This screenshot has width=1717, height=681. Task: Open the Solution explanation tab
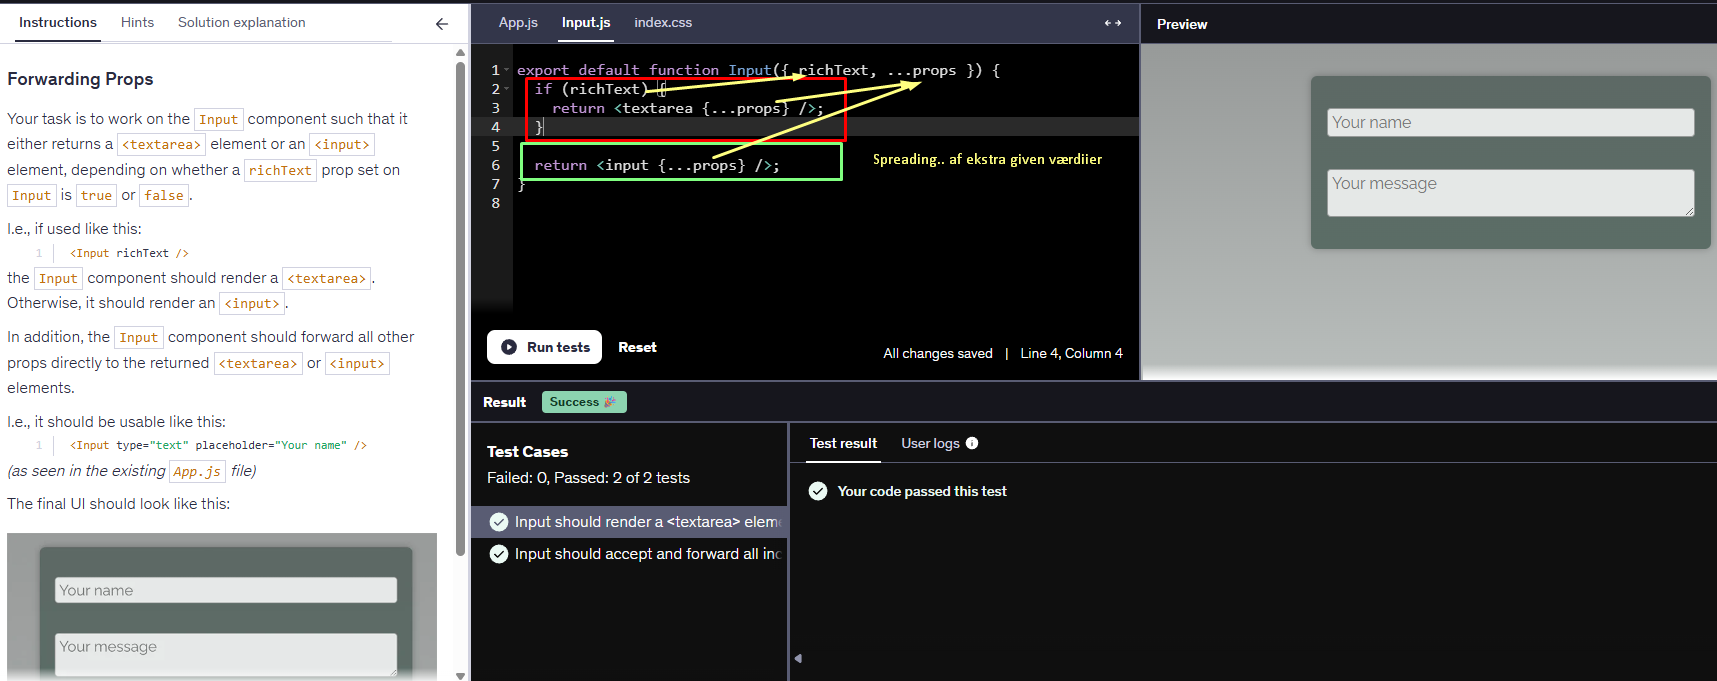(241, 22)
